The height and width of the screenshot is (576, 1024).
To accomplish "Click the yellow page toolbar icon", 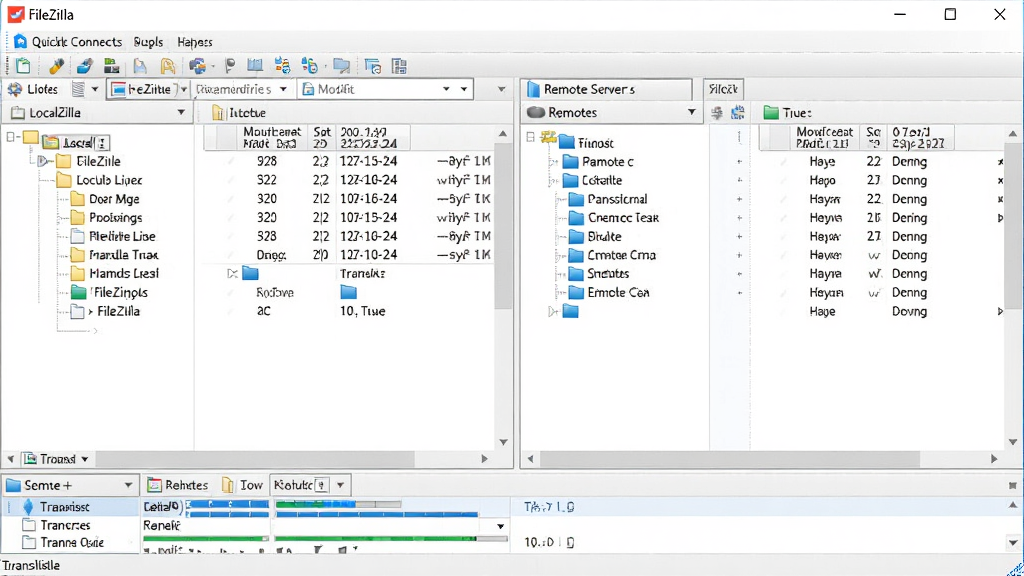I will click(168, 65).
